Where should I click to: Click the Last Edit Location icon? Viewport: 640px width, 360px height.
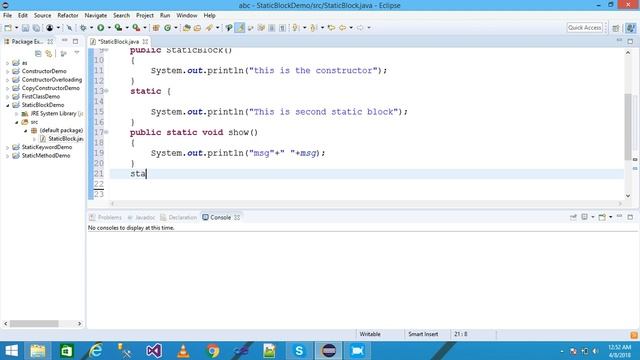tap(331, 28)
